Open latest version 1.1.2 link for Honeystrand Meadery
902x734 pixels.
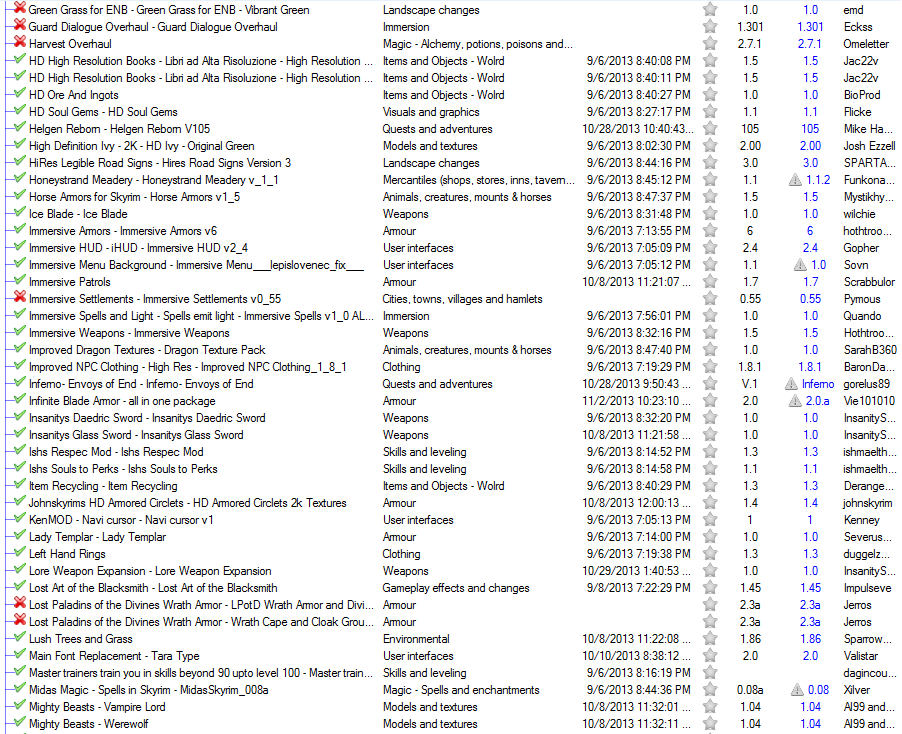coord(818,180)
